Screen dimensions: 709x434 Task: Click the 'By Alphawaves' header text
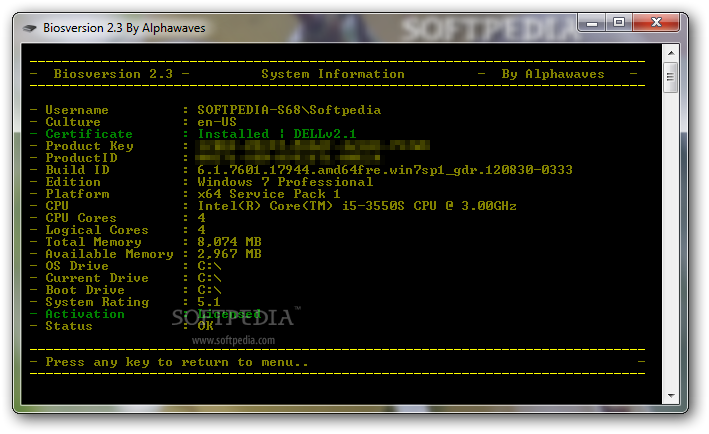pyautogui.click(x=553, y=74)
